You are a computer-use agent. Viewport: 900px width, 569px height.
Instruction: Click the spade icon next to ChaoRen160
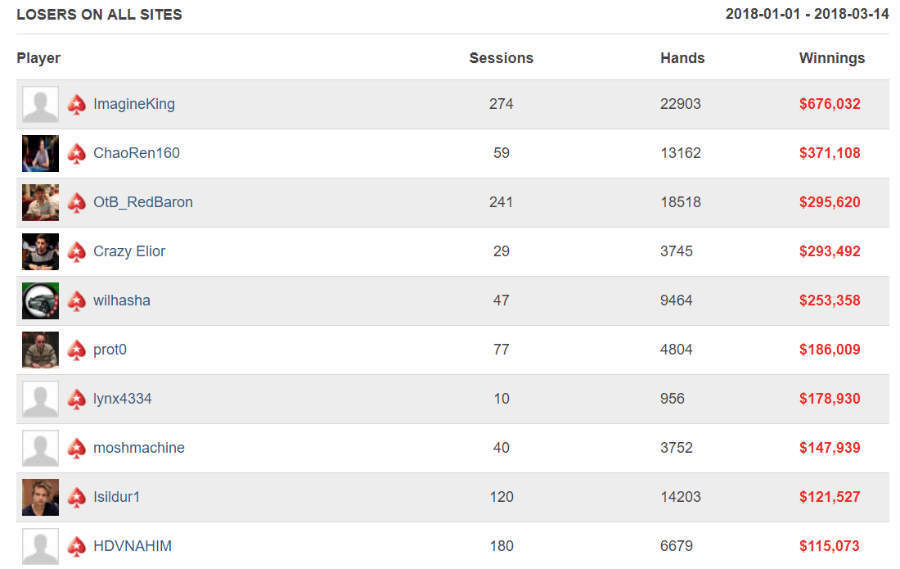[77, 153]
